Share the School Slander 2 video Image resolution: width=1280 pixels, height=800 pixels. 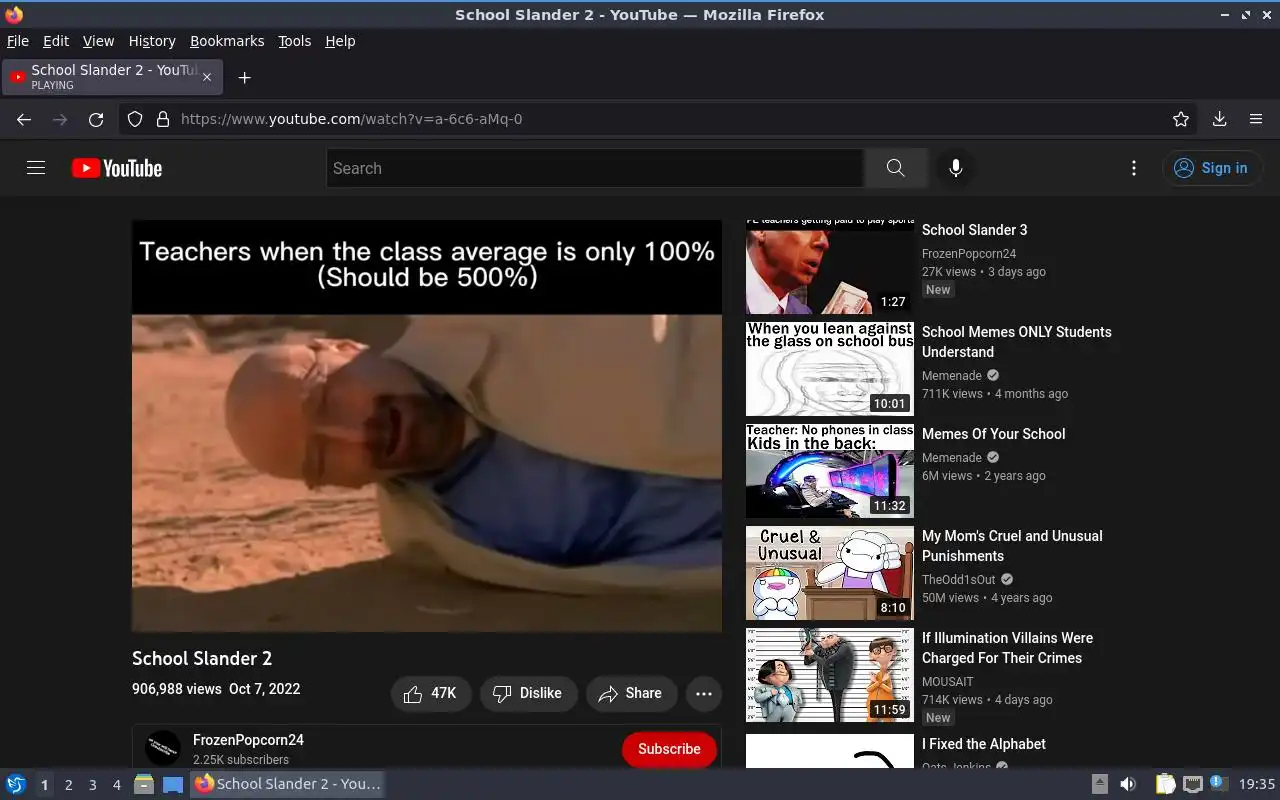pos(631,693)
